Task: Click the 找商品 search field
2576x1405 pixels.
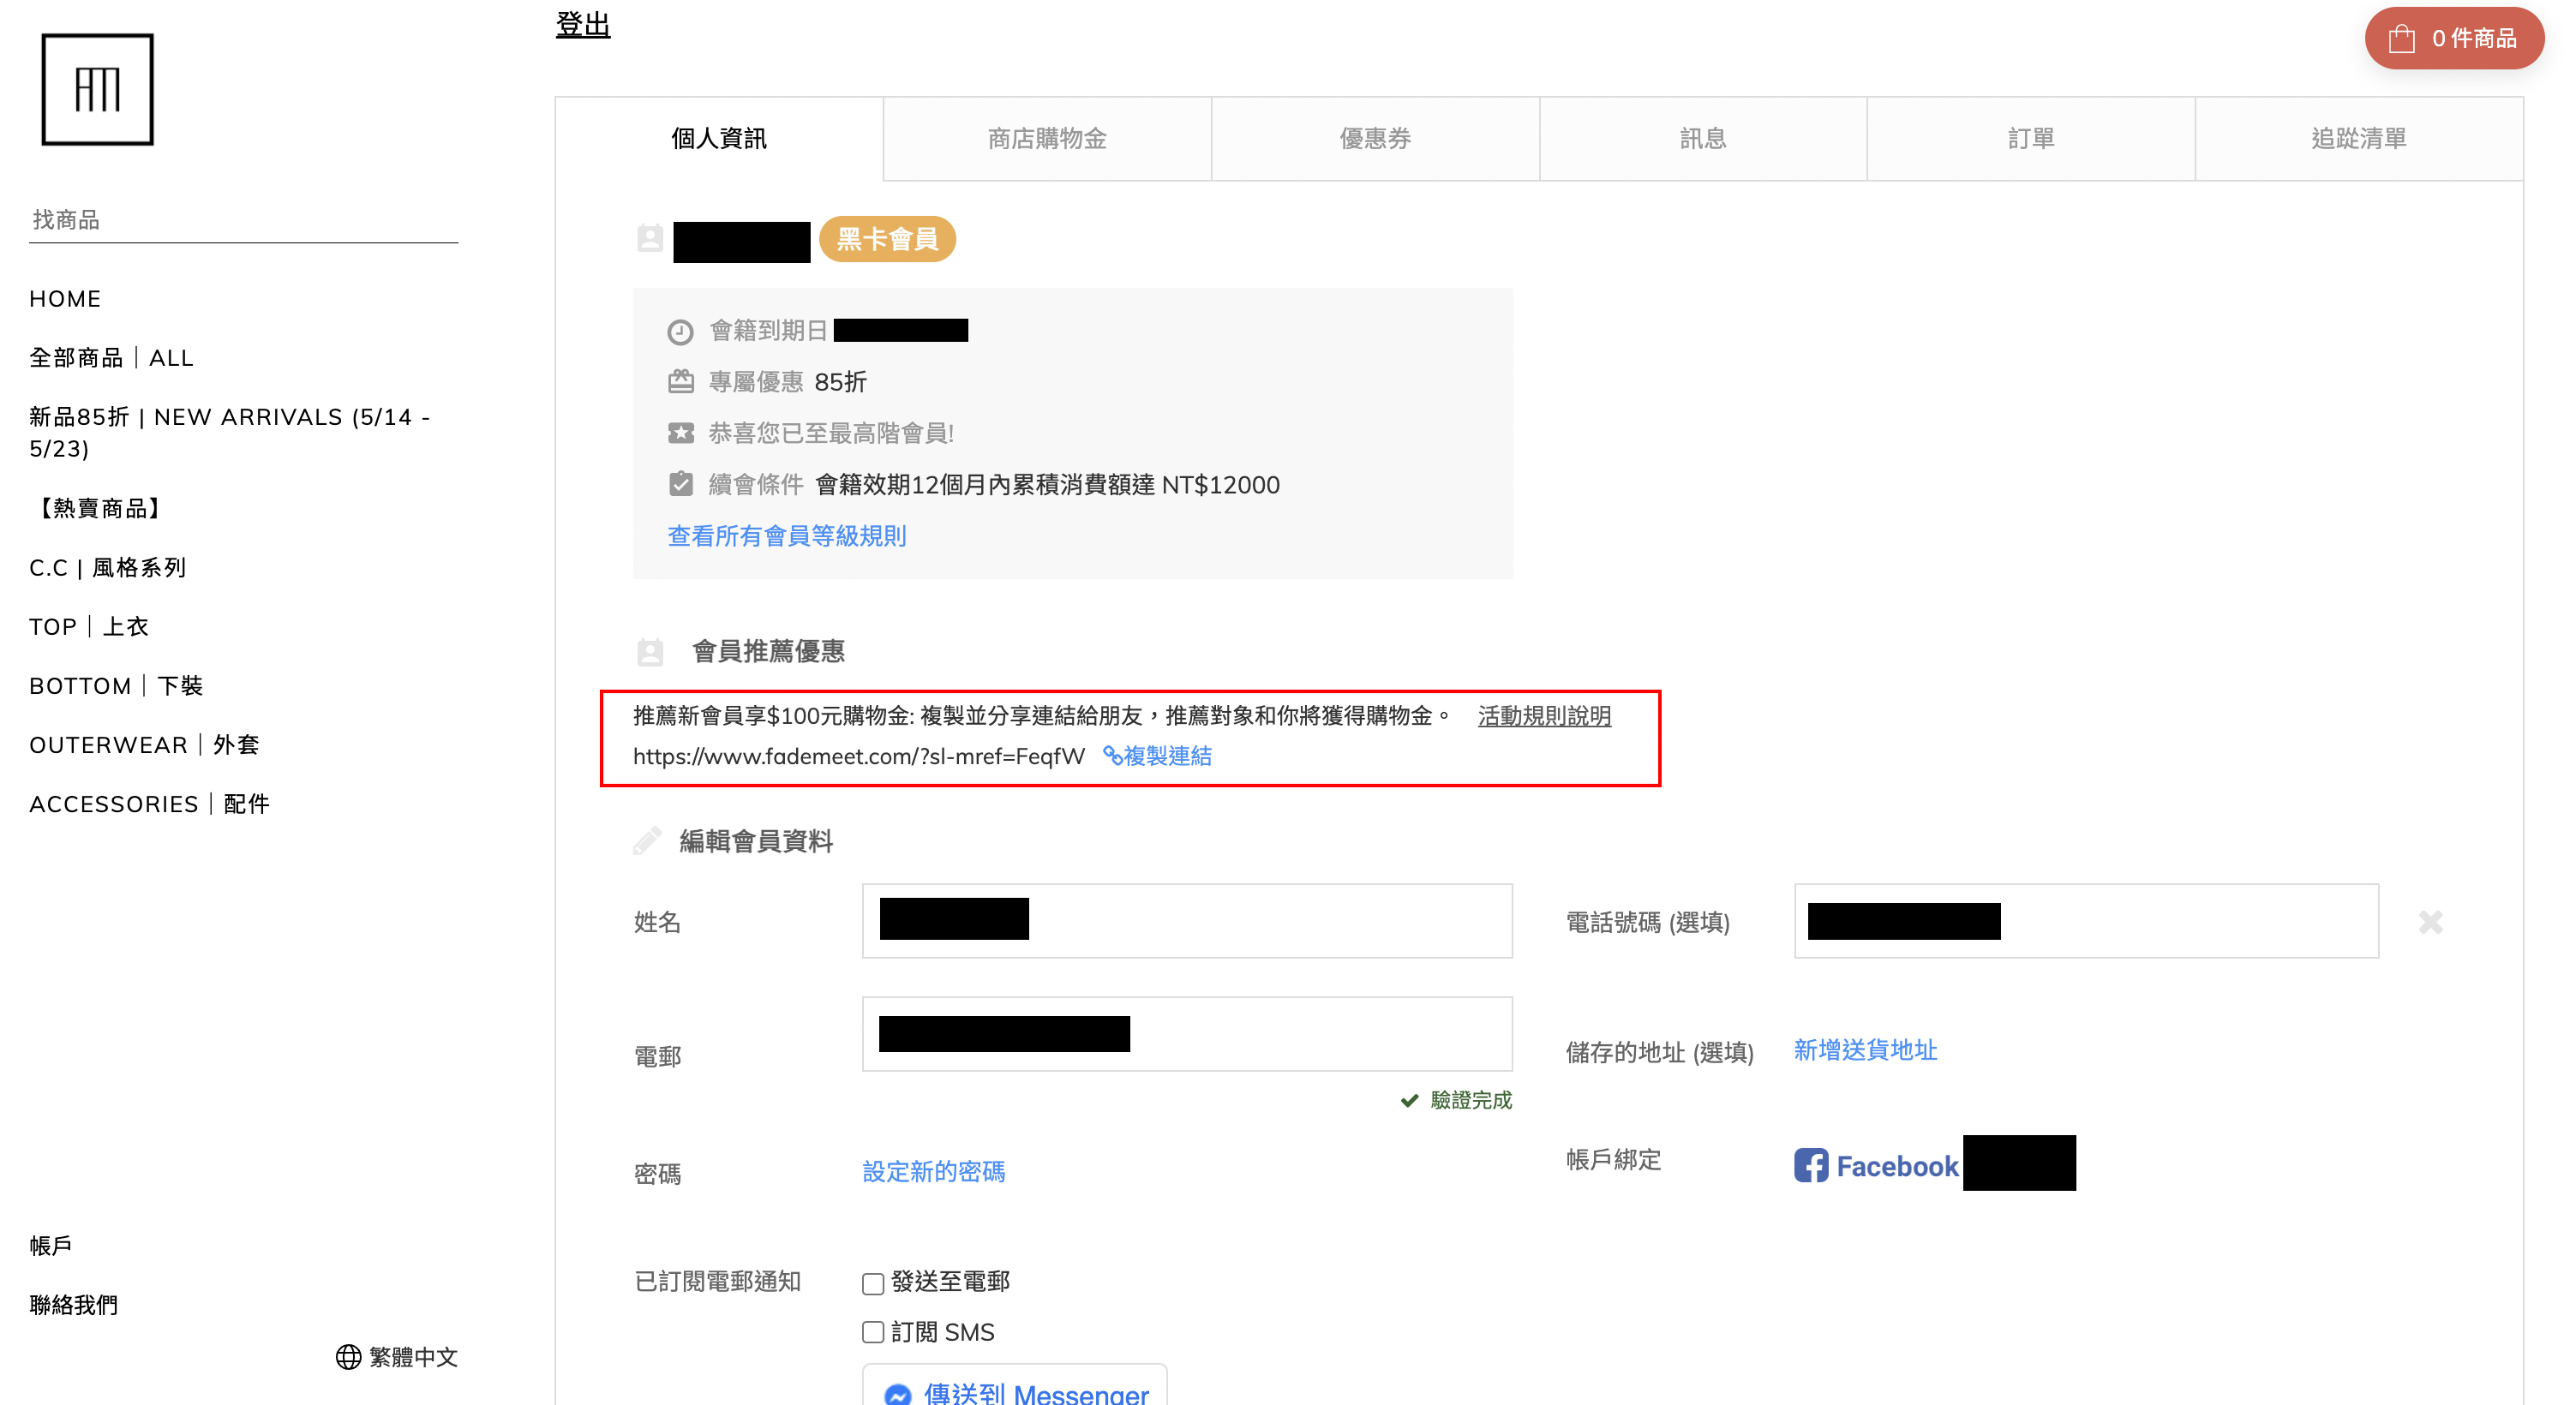Action: pos(243,220)
